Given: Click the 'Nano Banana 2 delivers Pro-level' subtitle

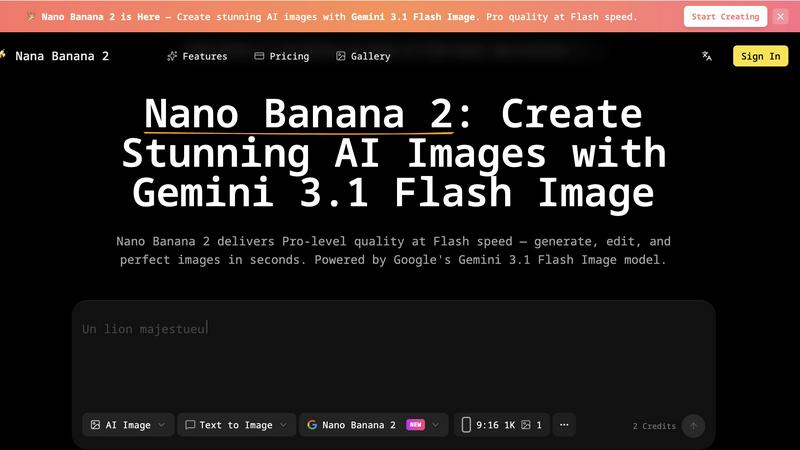Looking at the screenshot, I should click(x=393, y=251).
